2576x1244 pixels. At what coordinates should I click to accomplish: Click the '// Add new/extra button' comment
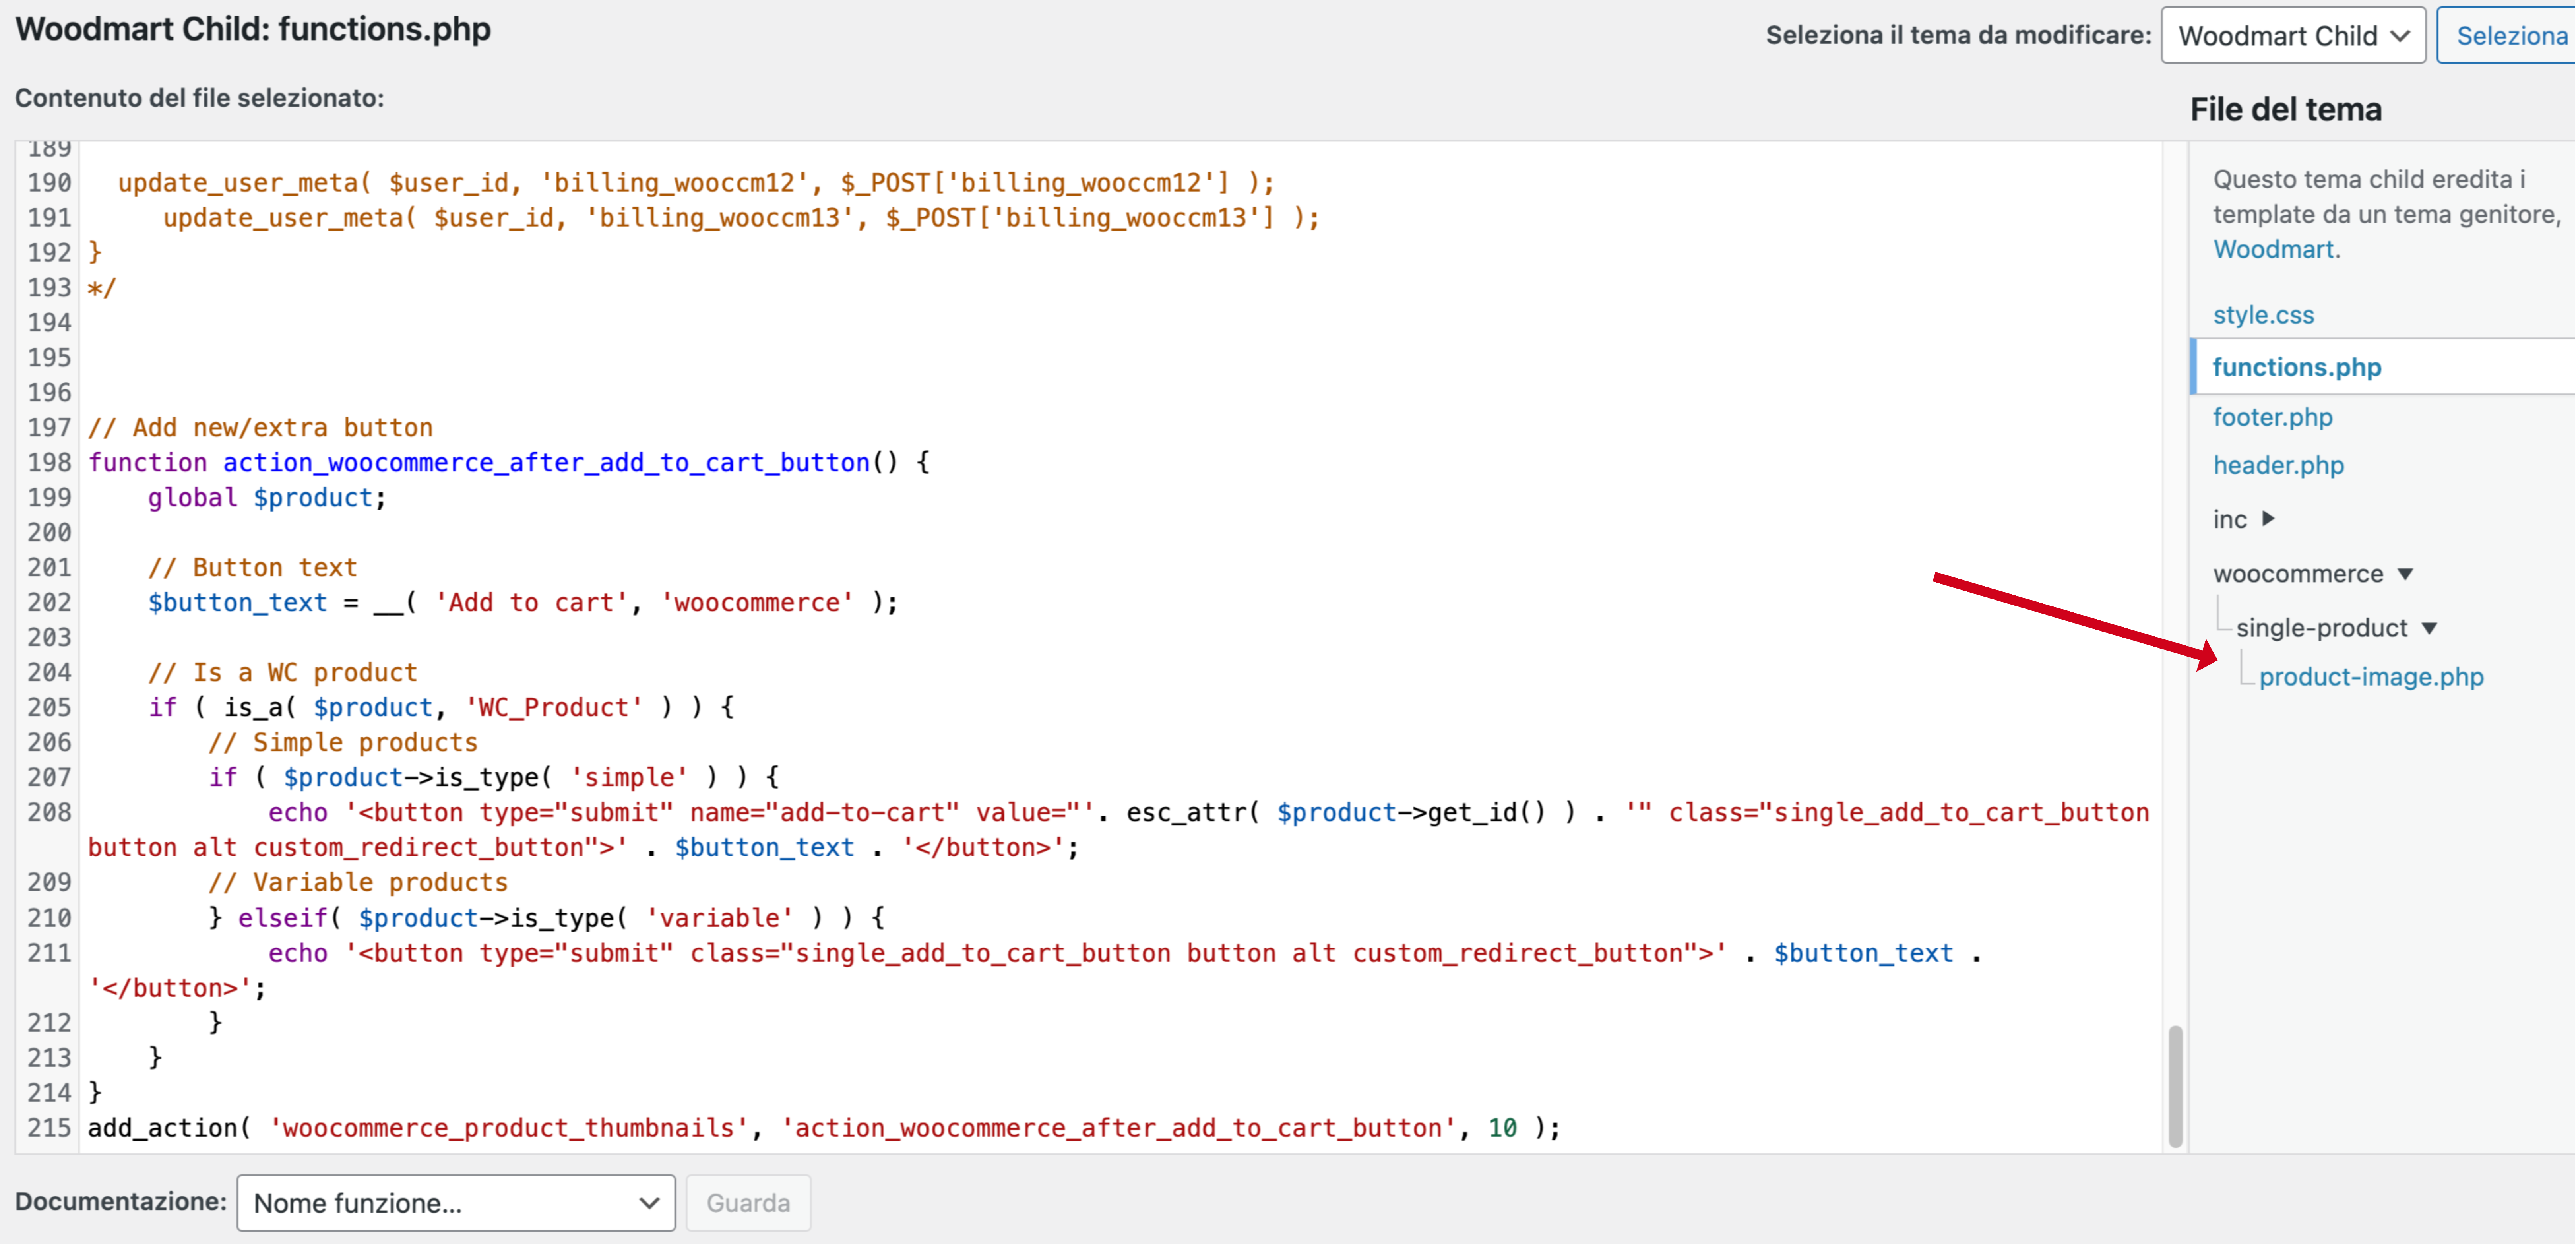[260, 428]
